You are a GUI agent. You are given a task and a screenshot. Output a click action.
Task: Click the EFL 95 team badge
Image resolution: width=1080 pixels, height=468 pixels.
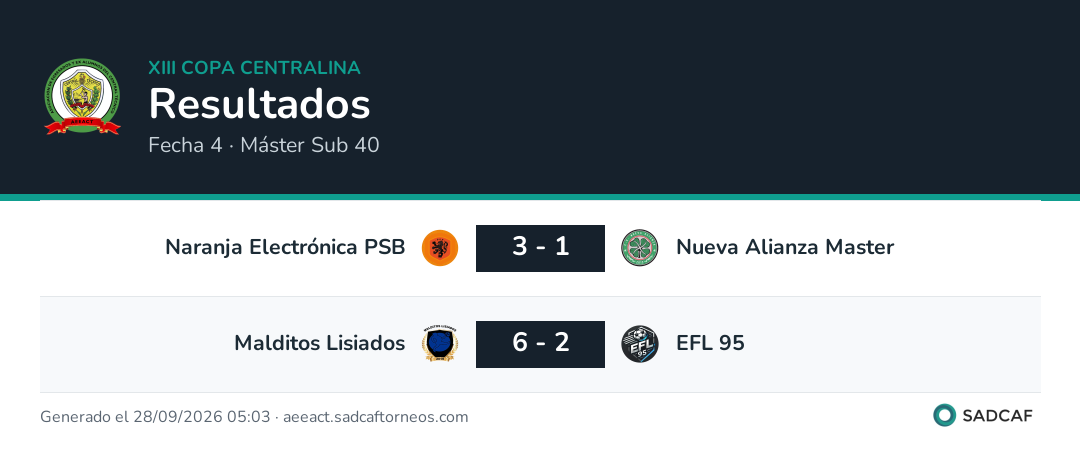(x=640, y=344)
